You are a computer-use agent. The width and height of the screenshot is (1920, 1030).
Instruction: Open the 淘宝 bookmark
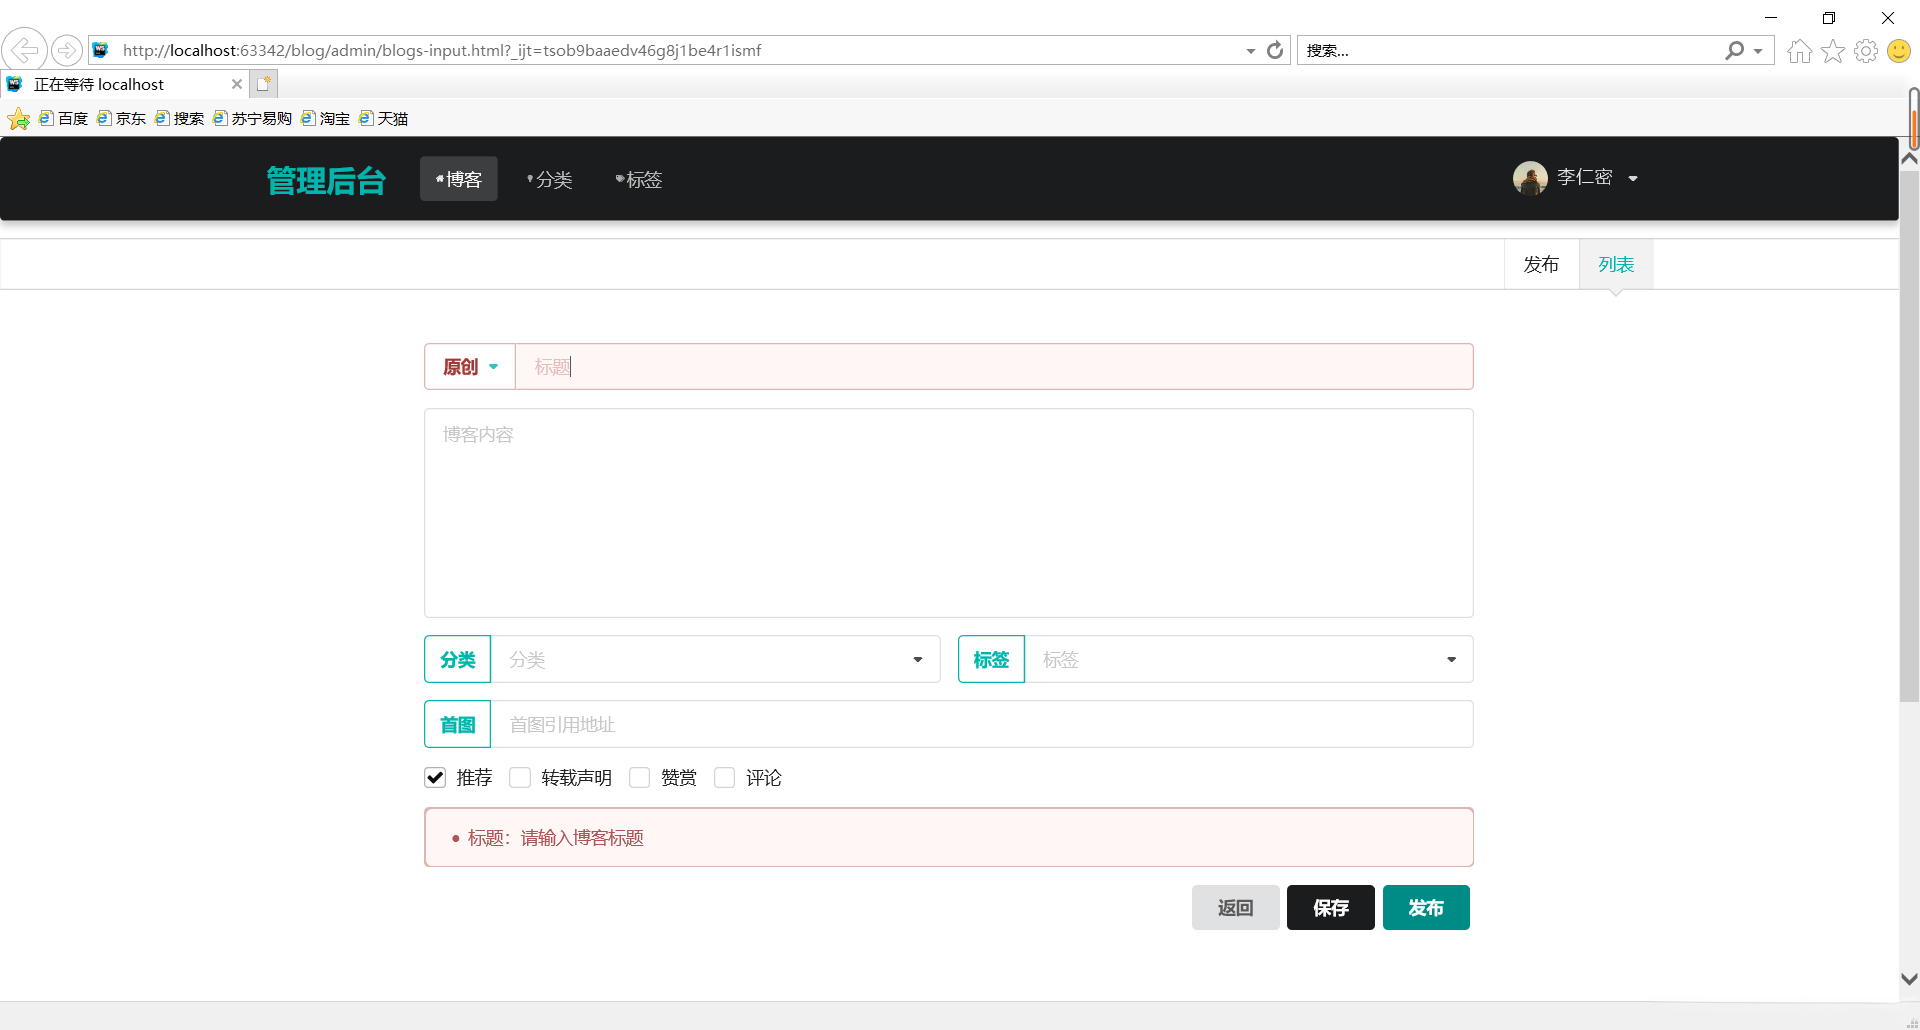coord(326,119)
